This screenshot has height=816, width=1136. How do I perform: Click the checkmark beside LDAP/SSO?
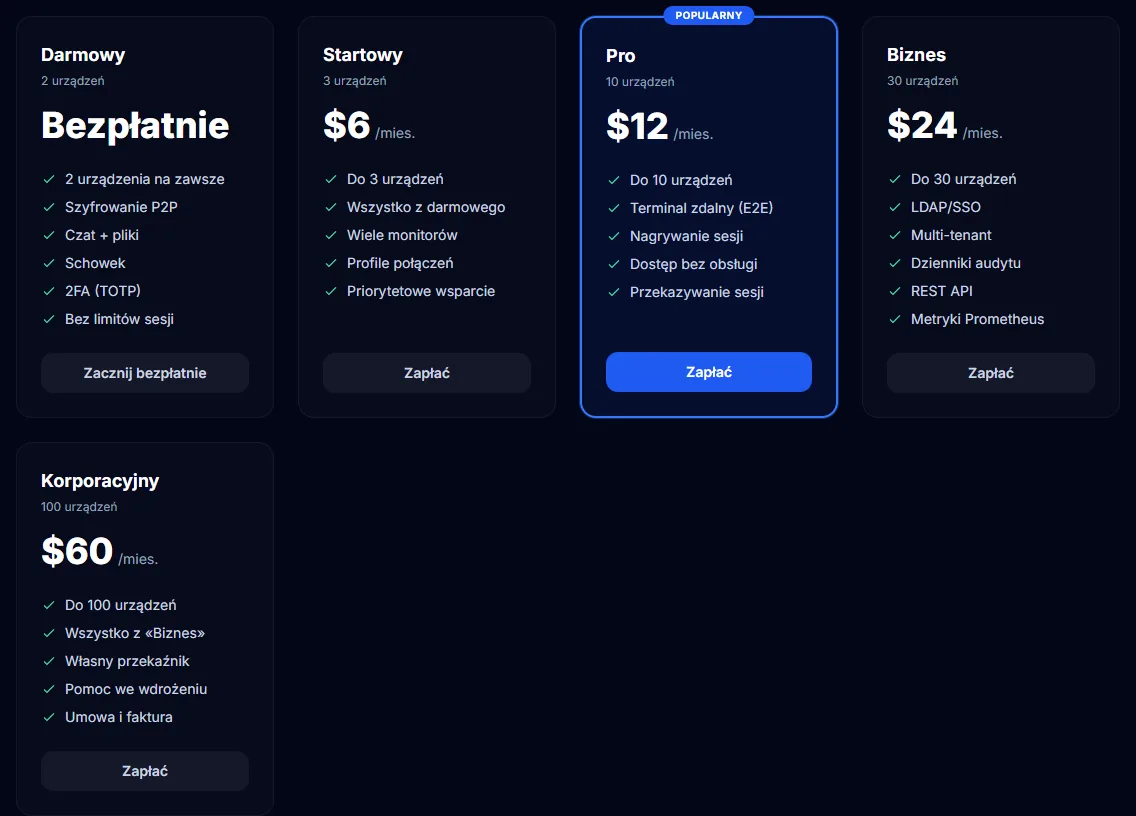(895, 207)
